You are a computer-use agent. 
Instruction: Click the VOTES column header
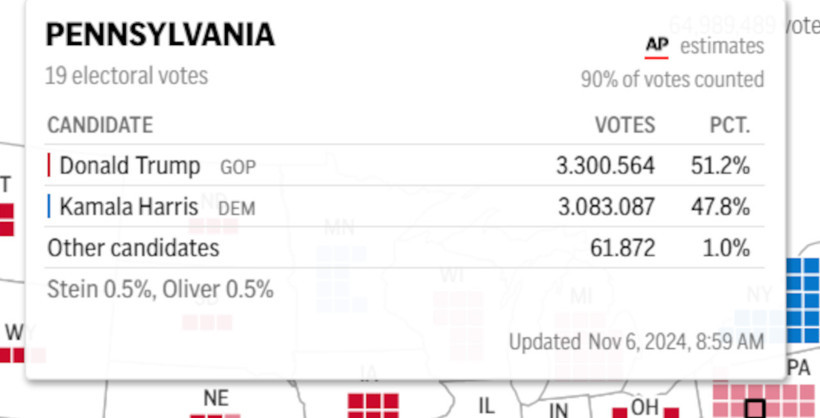625,125
